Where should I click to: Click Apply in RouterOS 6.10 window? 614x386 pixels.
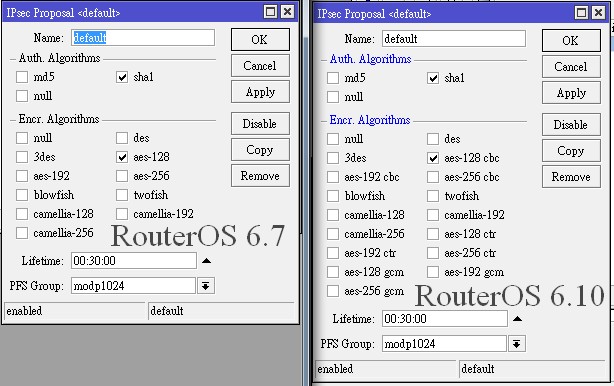(571, 93)
